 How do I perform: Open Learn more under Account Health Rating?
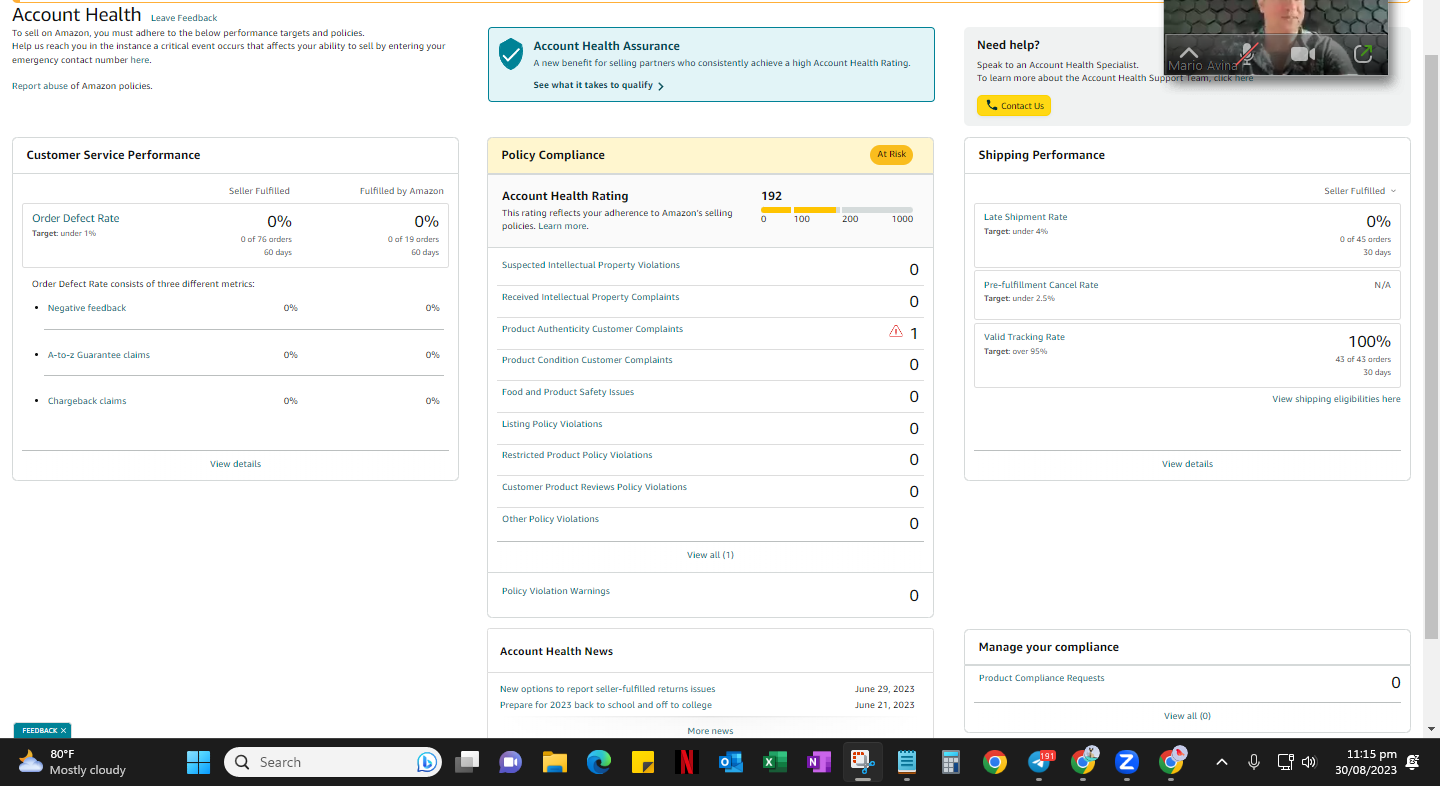(x=562, y=226)
